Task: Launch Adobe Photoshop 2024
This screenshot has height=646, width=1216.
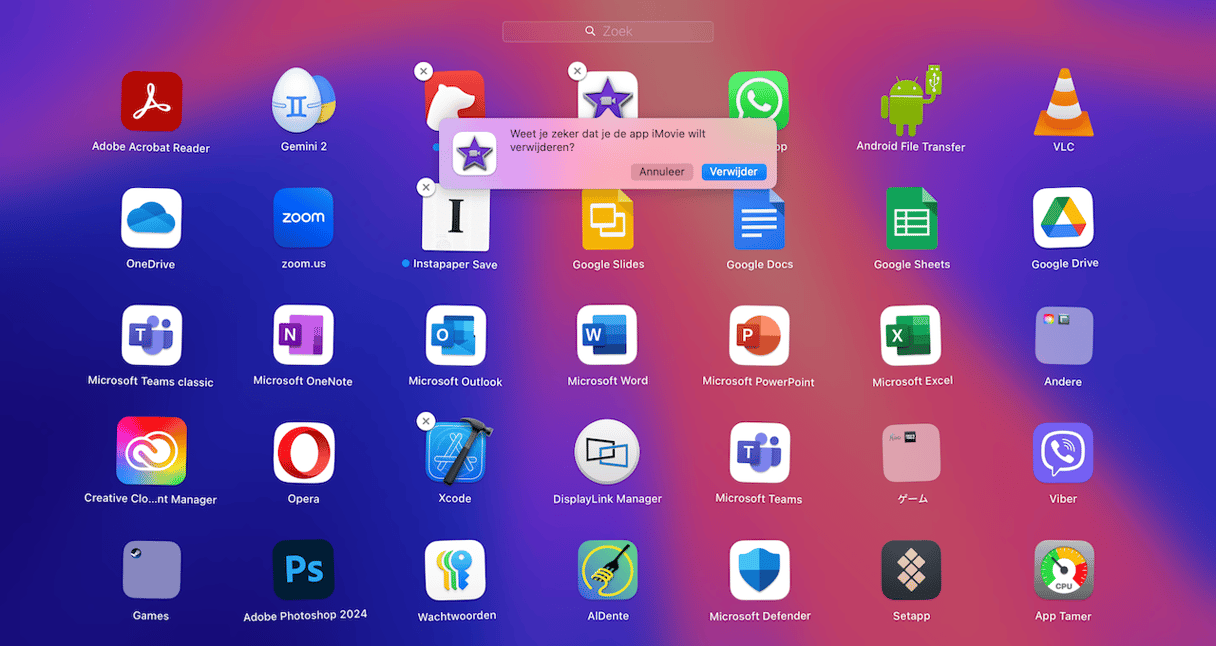Action: point(303,570)
